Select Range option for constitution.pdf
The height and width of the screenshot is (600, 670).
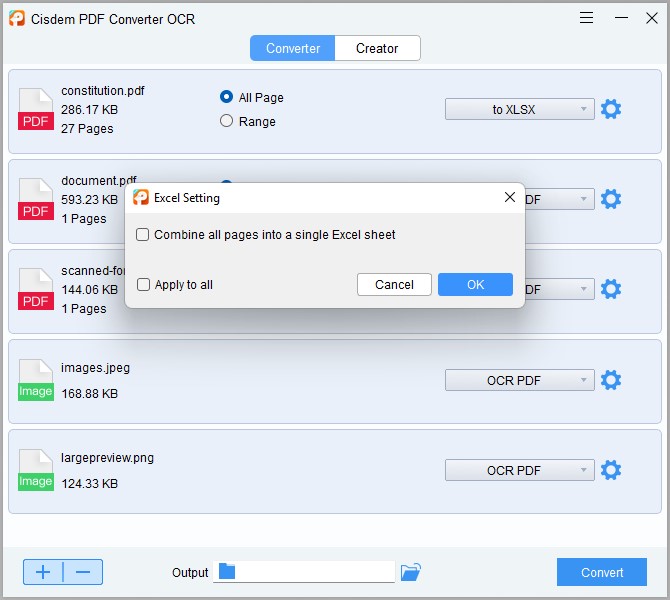(226, 121)
